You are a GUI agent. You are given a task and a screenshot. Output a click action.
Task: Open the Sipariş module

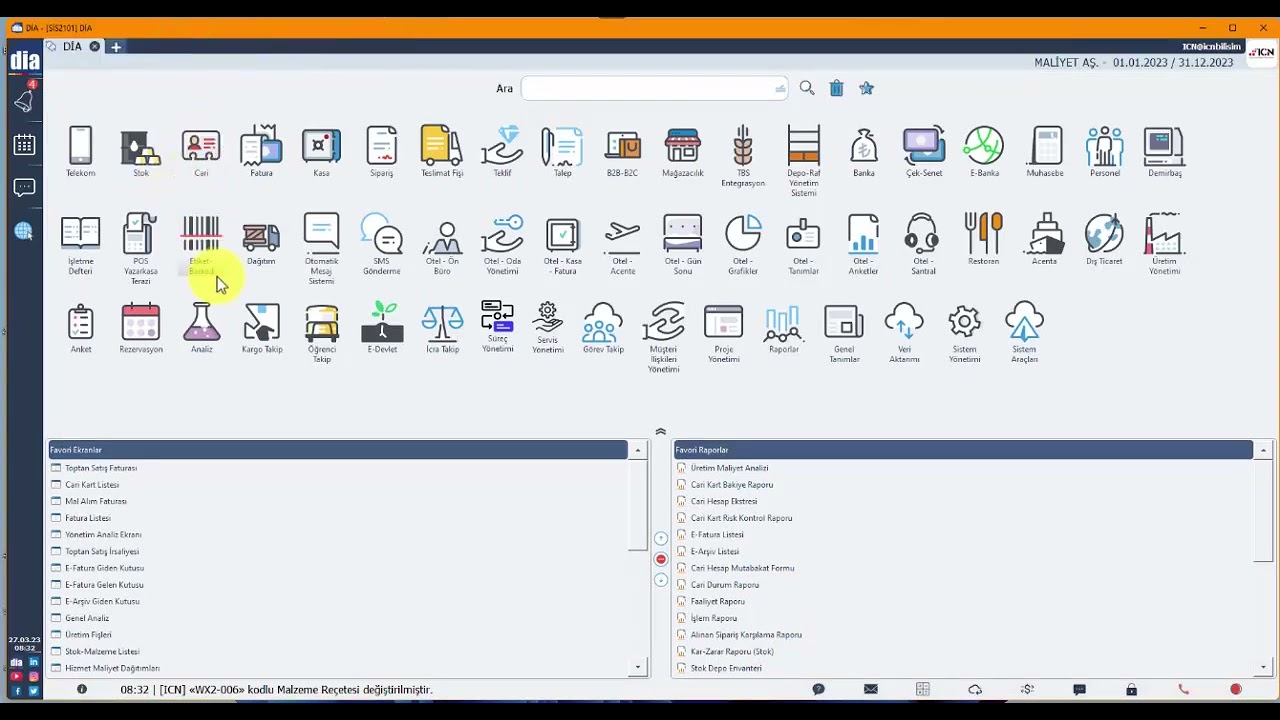point(381,152)
